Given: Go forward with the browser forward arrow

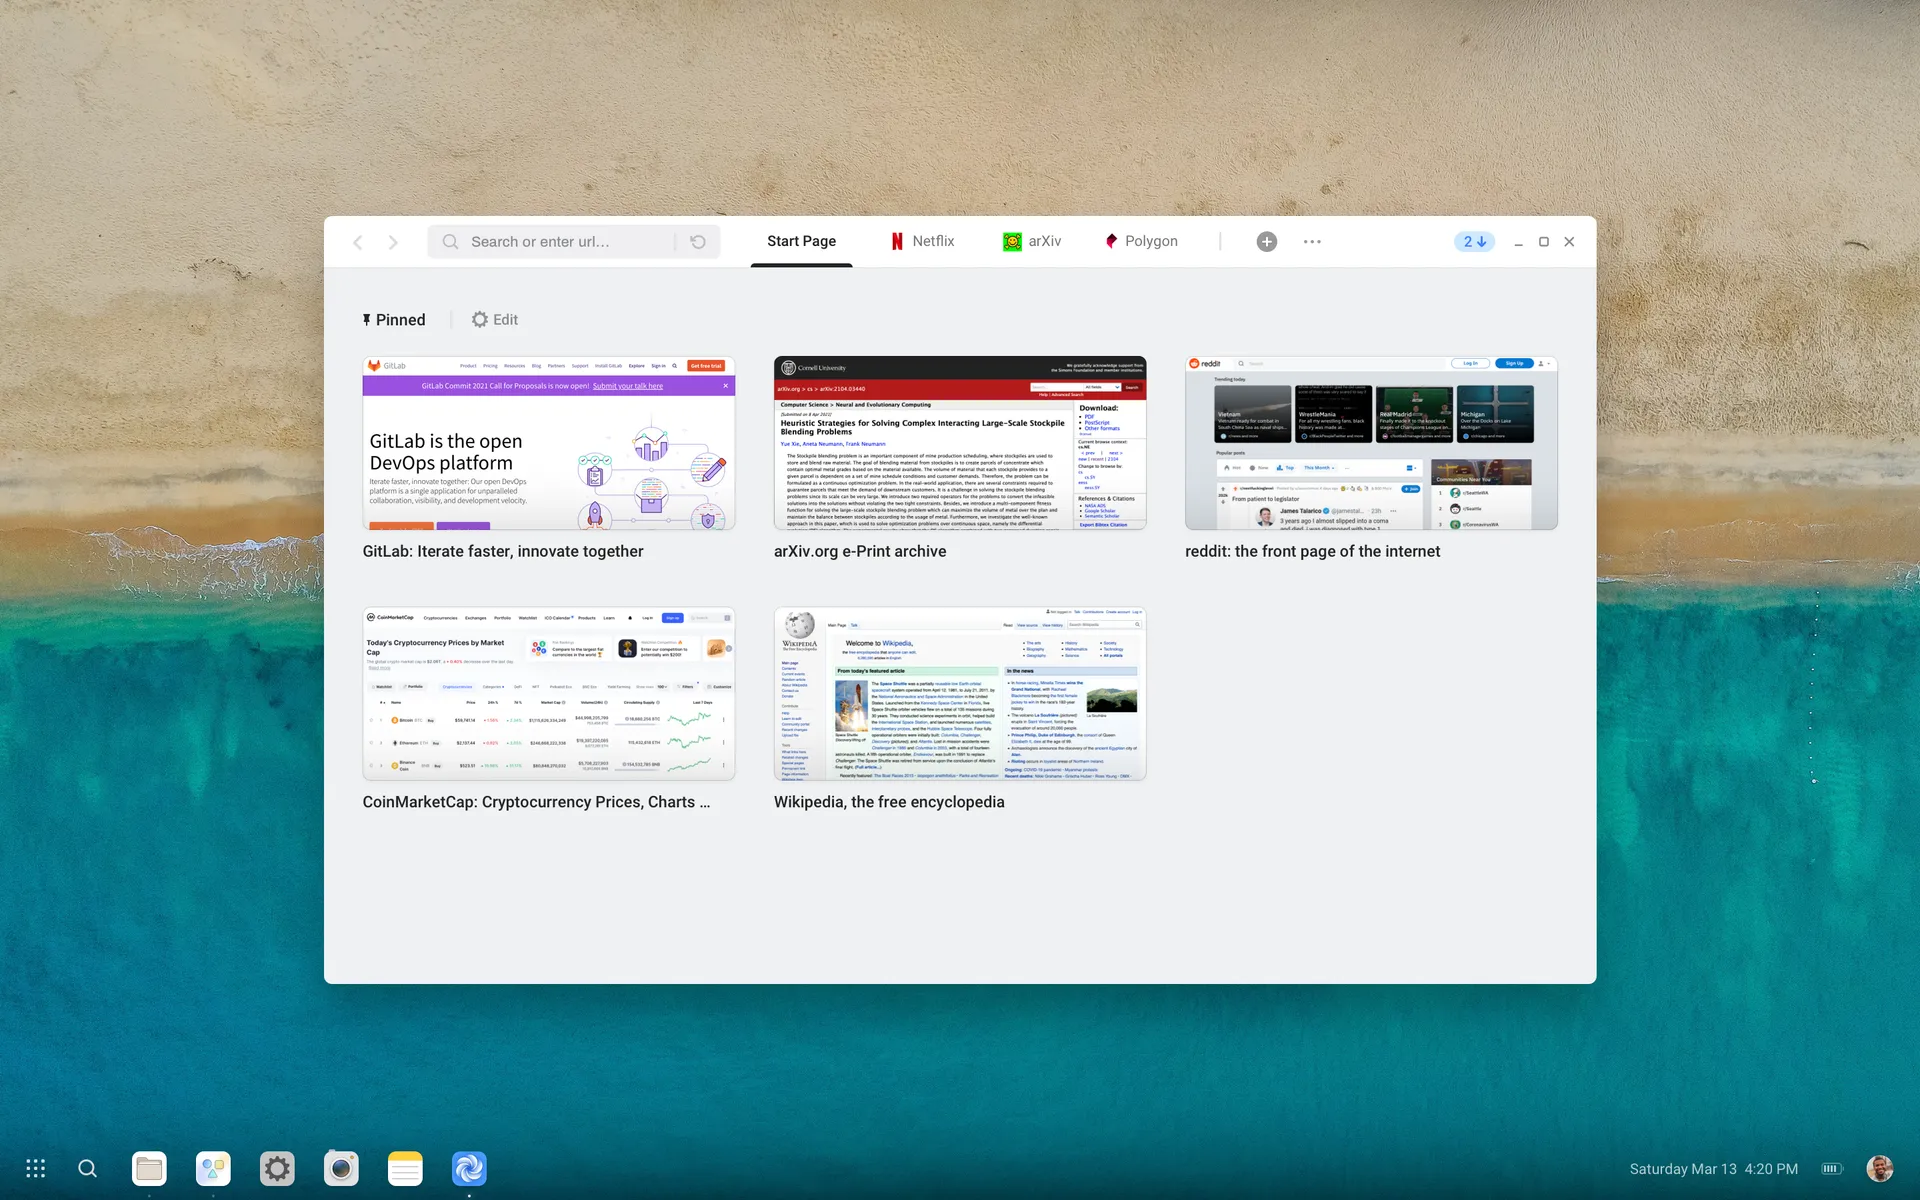Looking at the screenshot, I should [393, 242].
